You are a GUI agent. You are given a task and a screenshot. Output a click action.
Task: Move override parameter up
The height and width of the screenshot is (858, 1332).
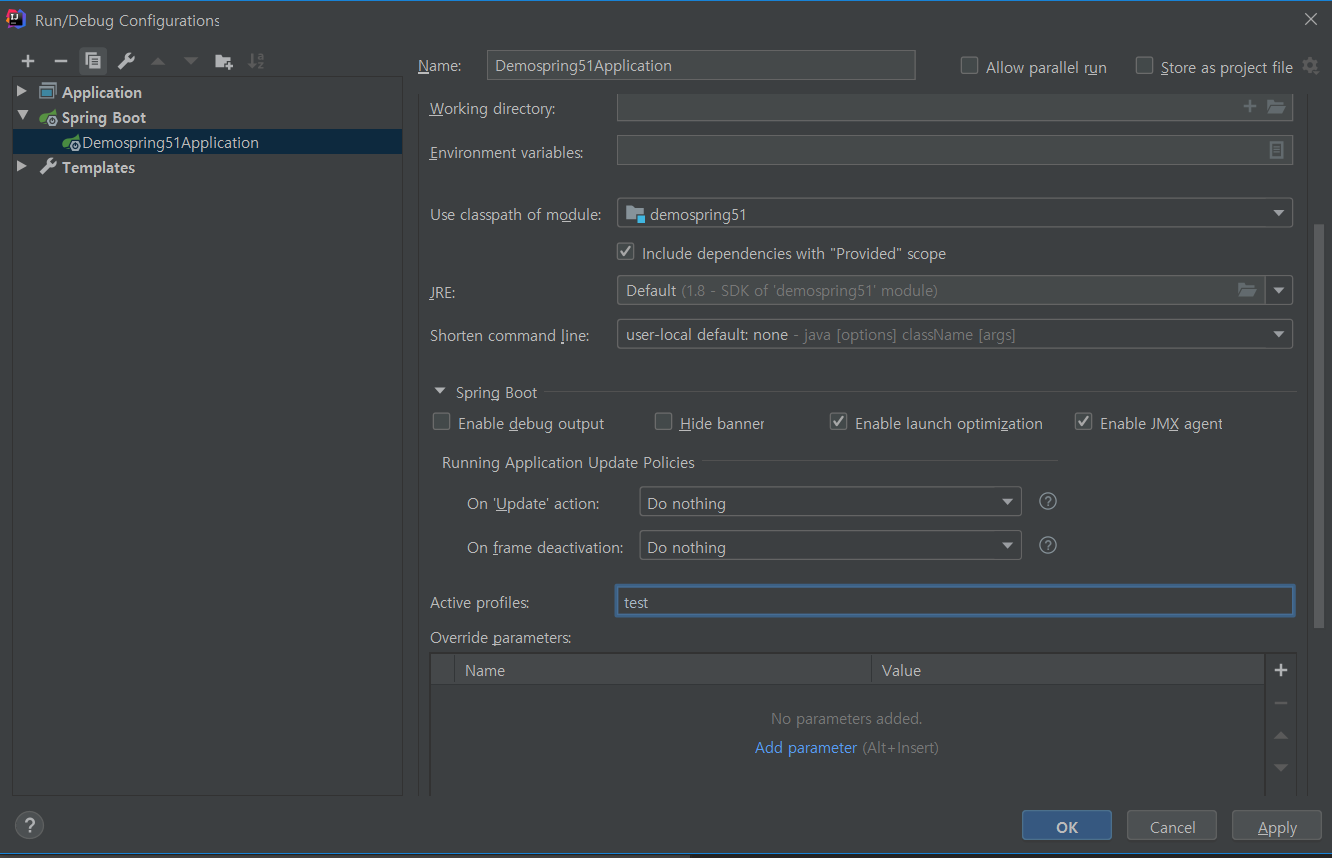click(1281, 736)
